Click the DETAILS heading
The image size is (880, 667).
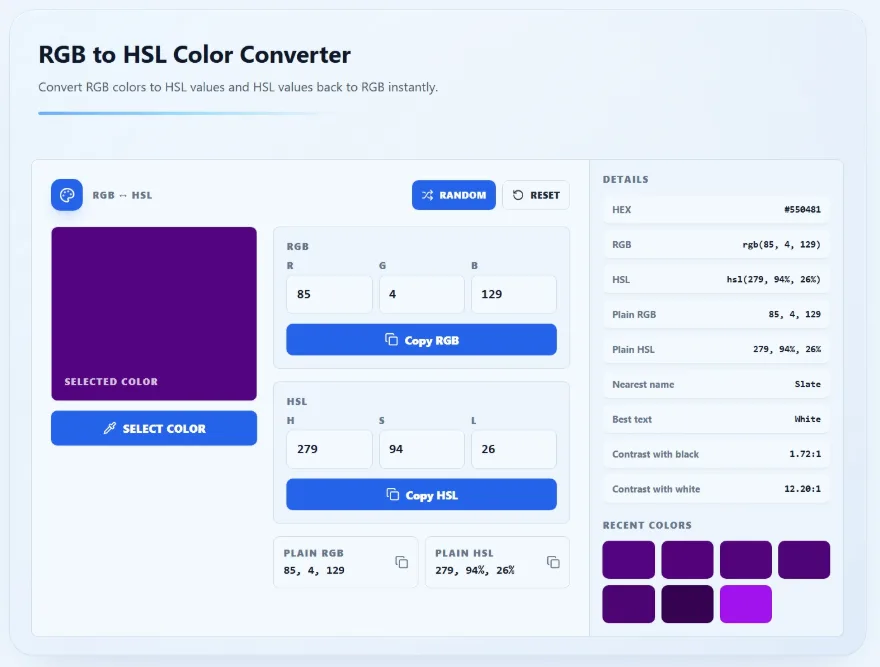pyautogui.click(x=625, y=179)
